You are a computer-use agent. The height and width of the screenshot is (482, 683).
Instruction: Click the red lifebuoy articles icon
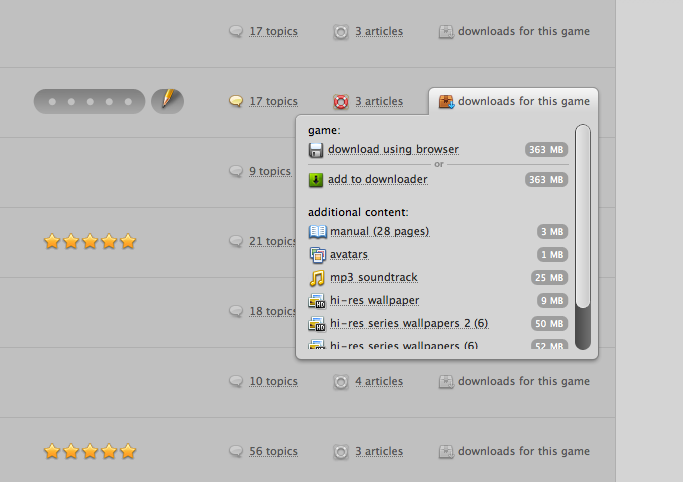coord(341,101)
